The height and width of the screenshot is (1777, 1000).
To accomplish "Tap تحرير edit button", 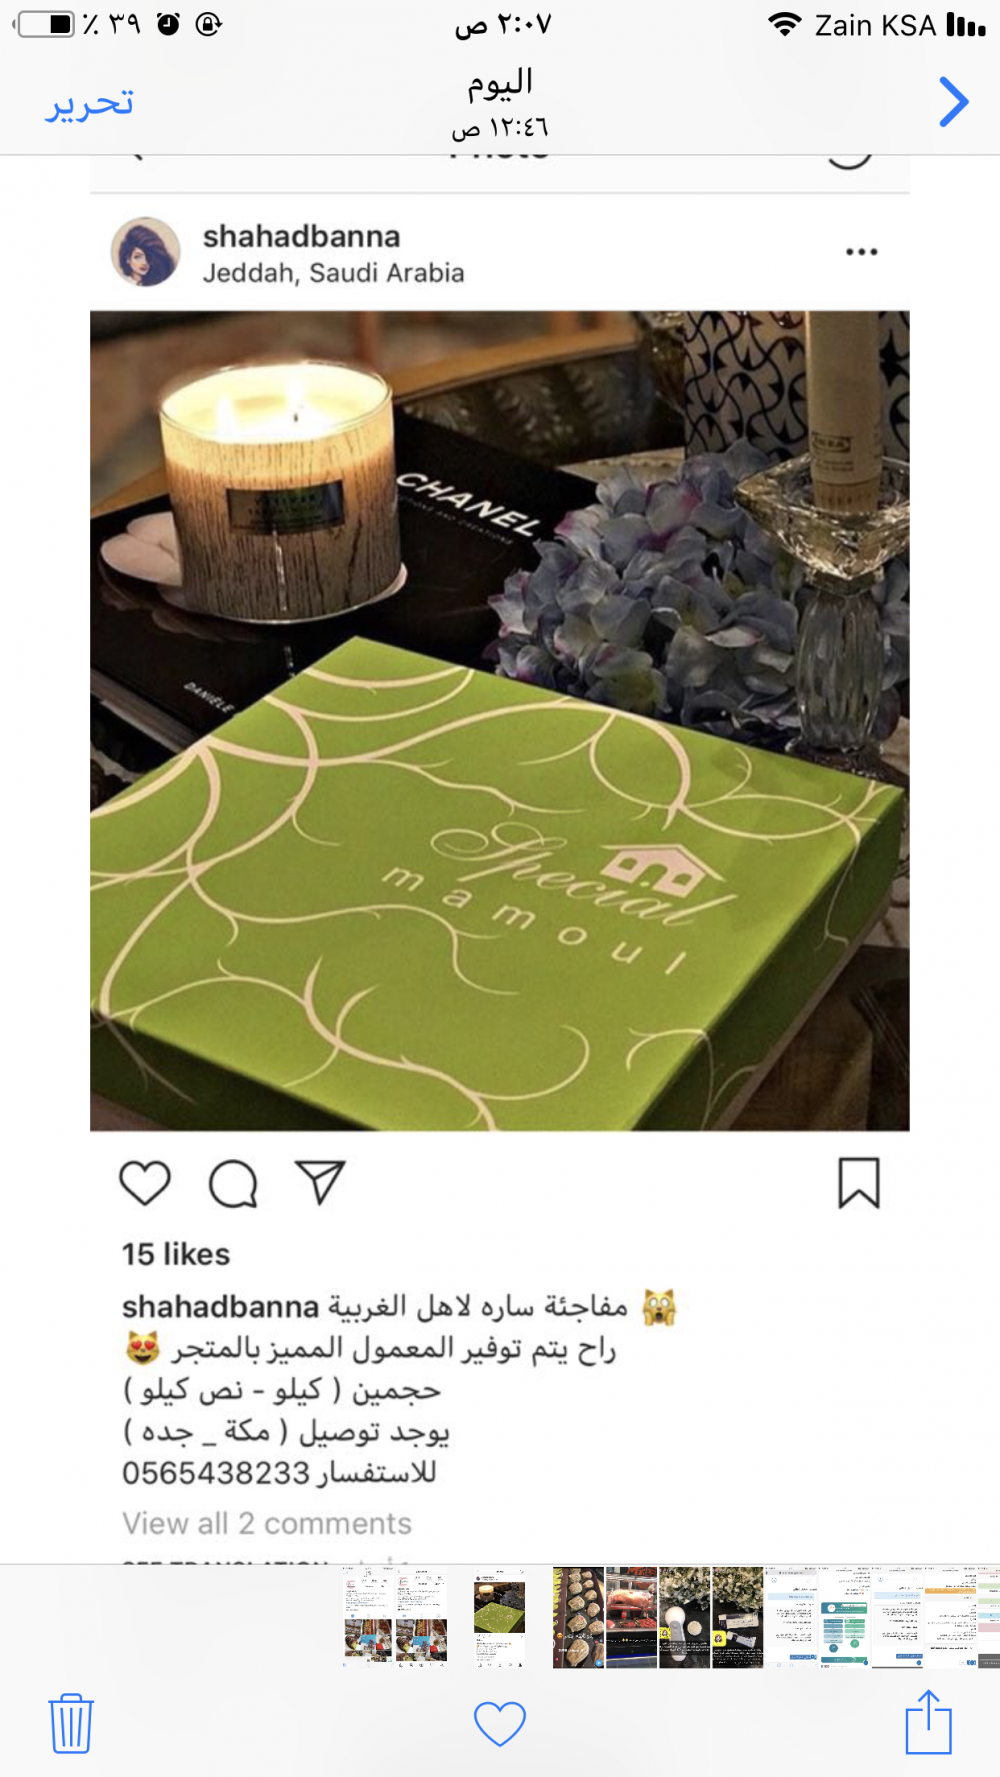I will (x=89, y=104).
